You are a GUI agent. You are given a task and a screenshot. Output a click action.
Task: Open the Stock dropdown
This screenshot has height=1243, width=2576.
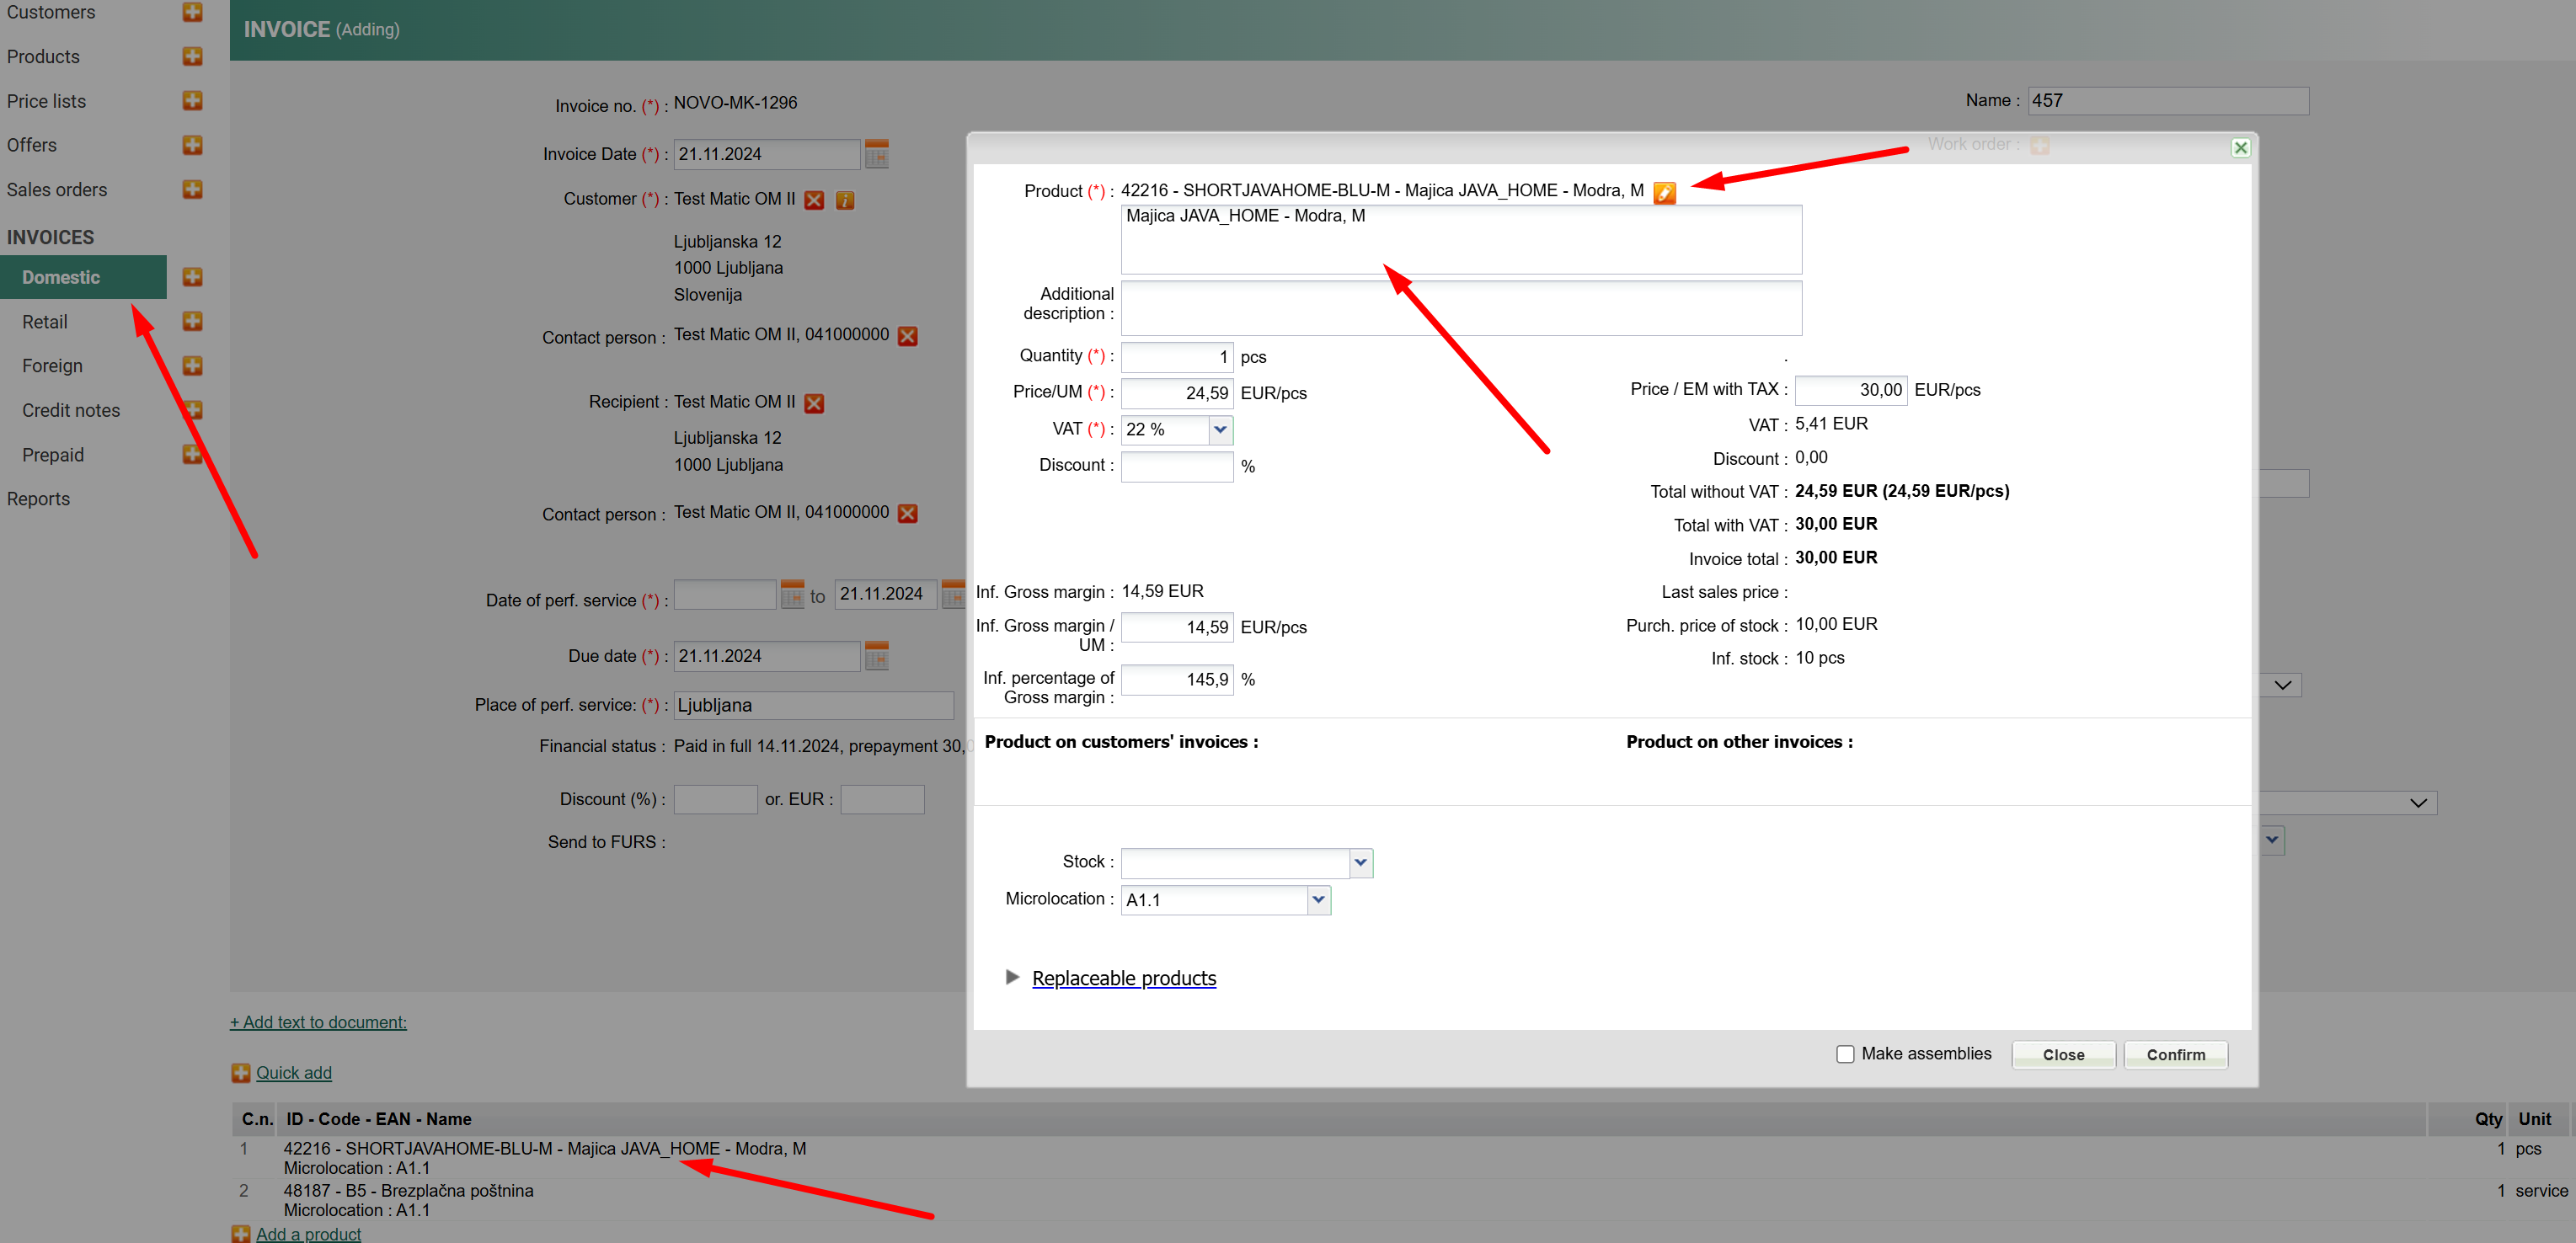click(1360, 862)
